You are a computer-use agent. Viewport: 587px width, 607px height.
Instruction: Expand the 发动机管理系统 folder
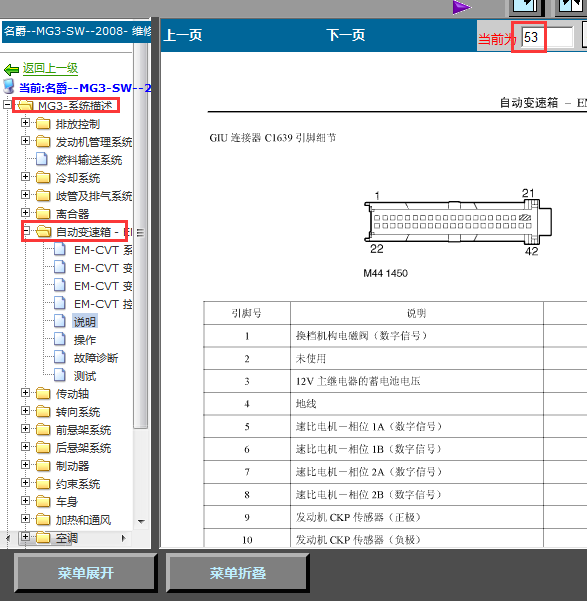[25, 141]
